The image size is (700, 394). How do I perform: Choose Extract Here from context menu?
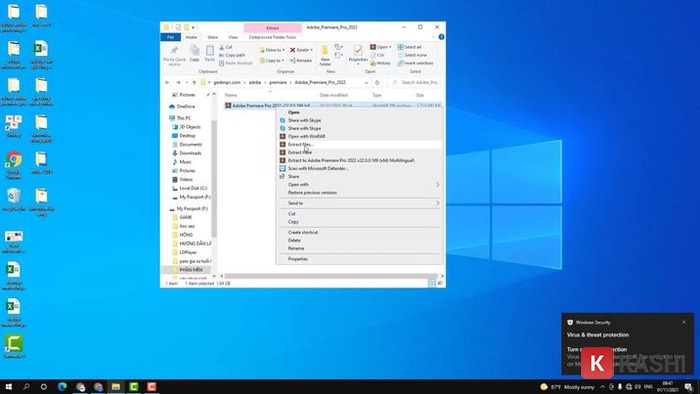click(x=360, y=152)
